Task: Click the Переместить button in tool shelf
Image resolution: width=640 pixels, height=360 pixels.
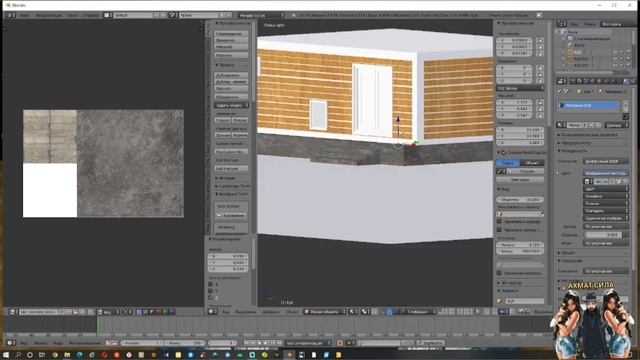Action: (x=231, y=34)
